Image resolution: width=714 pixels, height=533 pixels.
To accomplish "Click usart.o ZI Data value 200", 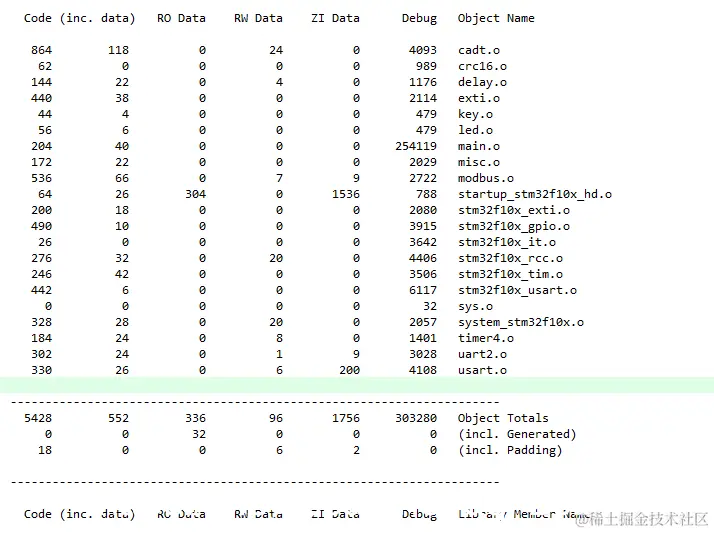I will (349, 370).
